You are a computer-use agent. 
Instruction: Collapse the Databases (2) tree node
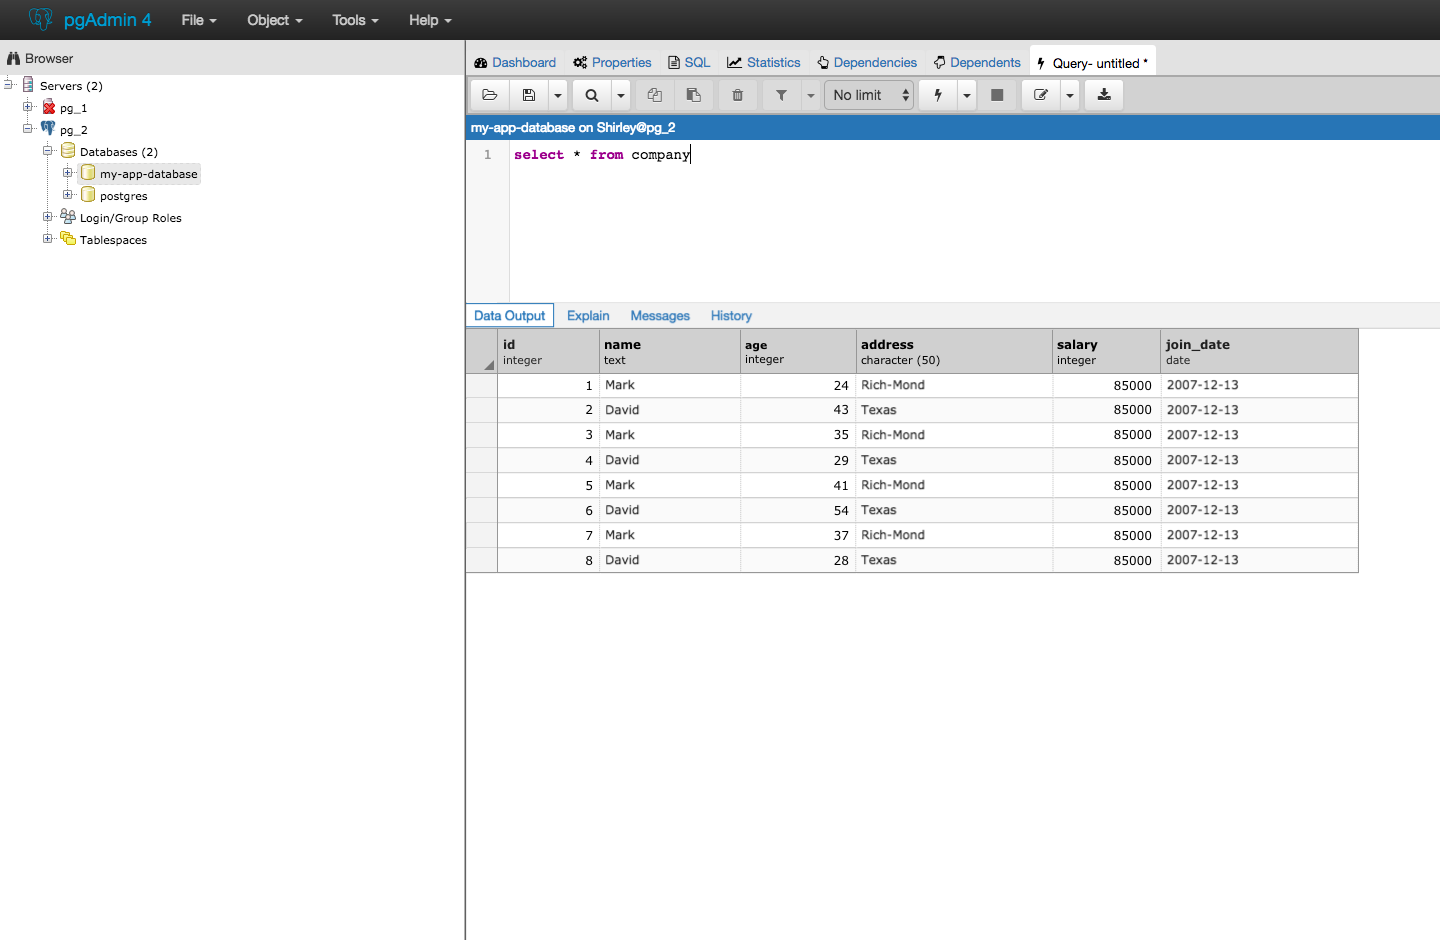tap(47, 151)
